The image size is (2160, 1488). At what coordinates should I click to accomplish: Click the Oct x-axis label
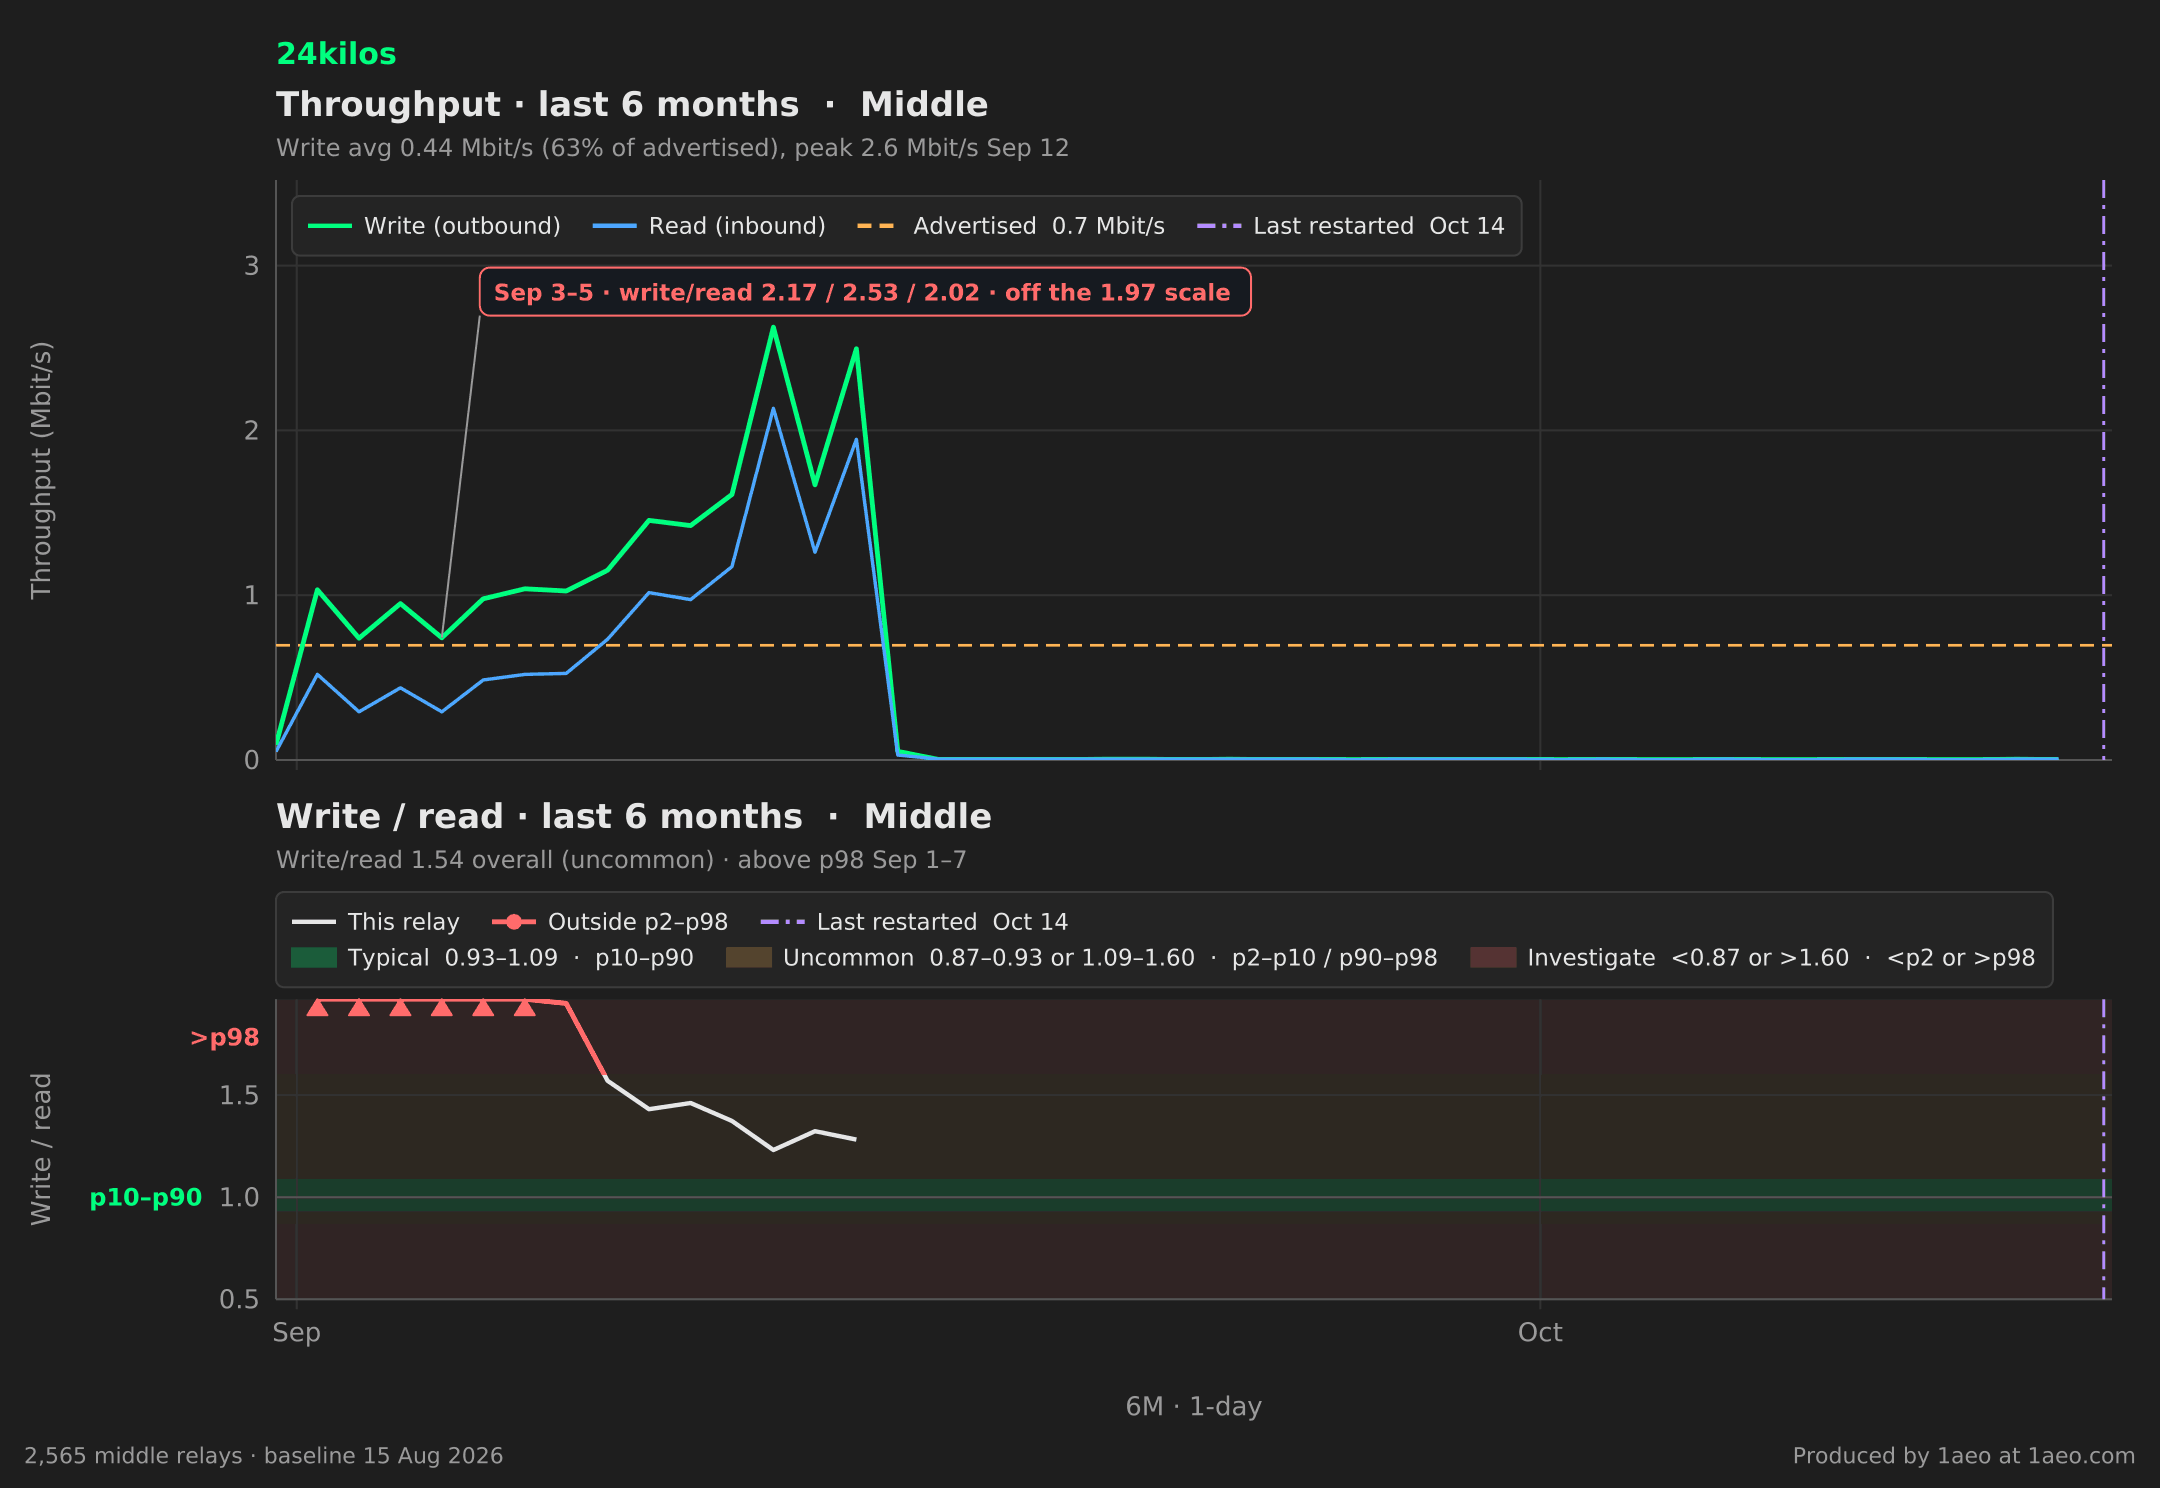pos(1540,1333)
